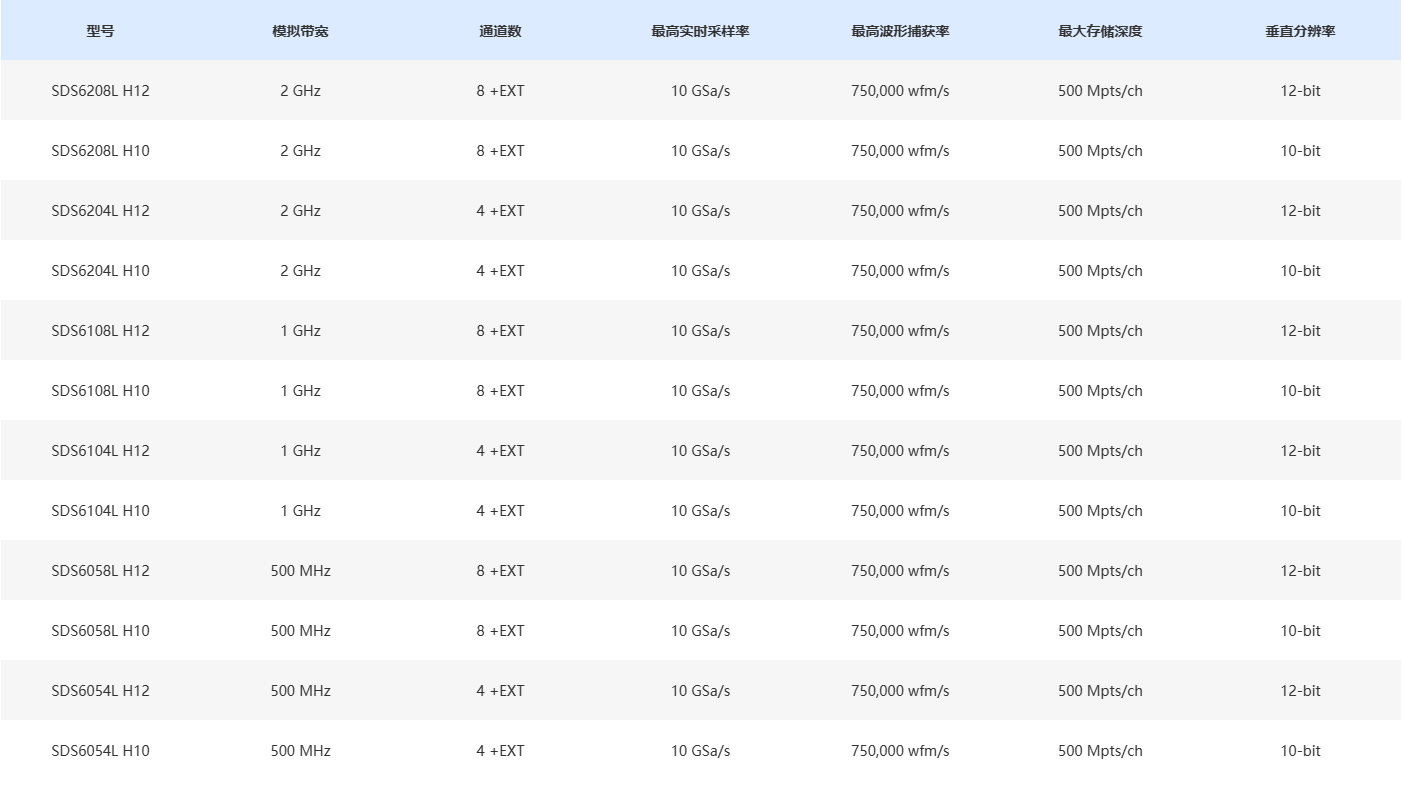Viewport: 1404px width, 809px height.
Task: Click 1 GHz bandwidth in SDS6108L H12 row
Action: tap(300, 331)
